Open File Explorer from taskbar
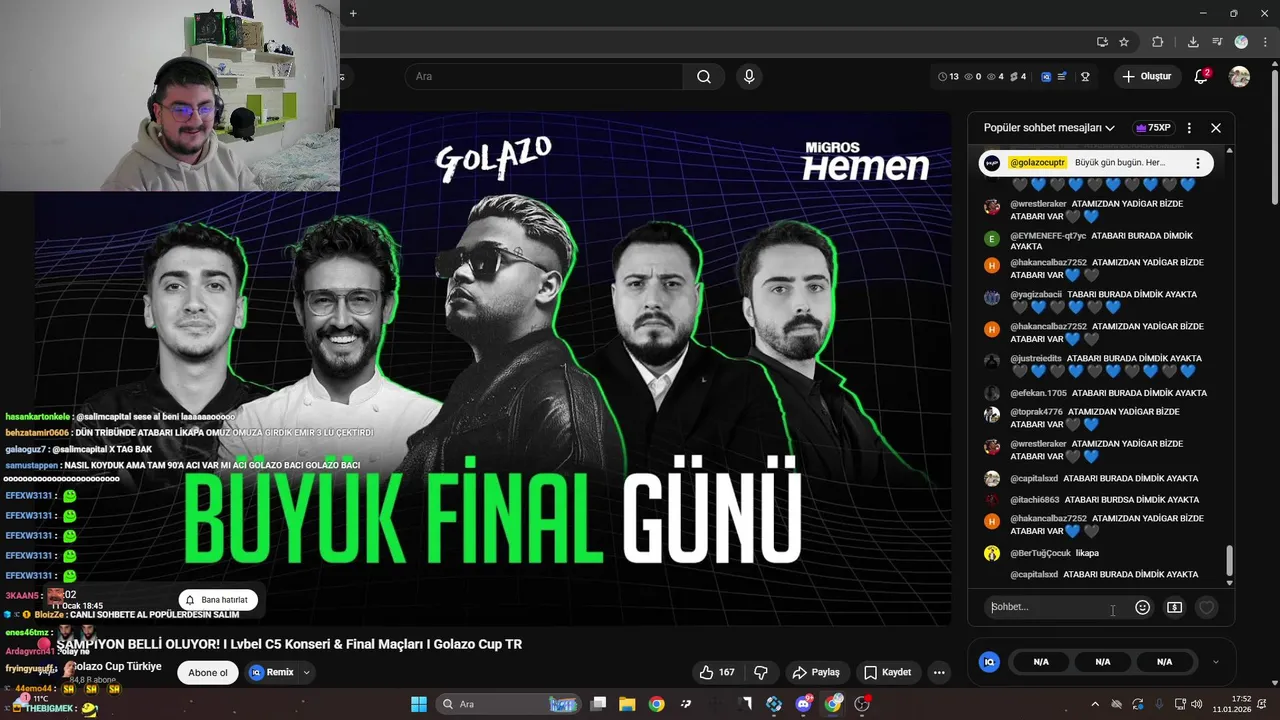The width and height of the screenshot is (1280, 720). (627, 704)
